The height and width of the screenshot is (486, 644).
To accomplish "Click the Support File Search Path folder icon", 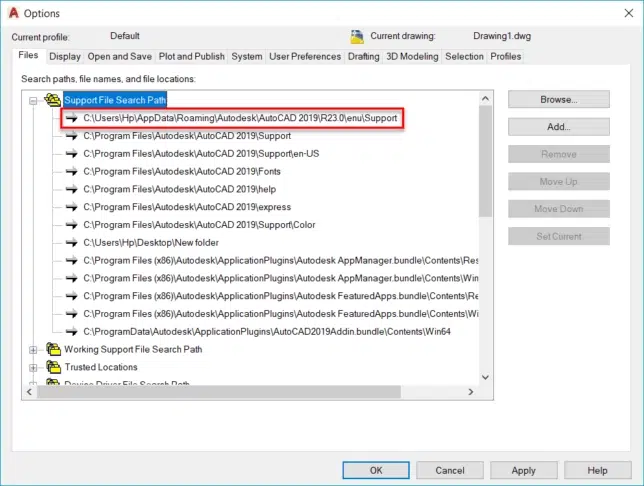I will click(53, 100).
